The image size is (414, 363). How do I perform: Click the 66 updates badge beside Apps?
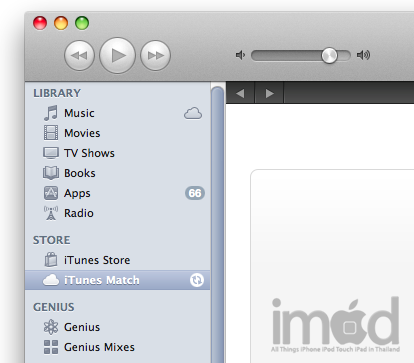[195, 193]
